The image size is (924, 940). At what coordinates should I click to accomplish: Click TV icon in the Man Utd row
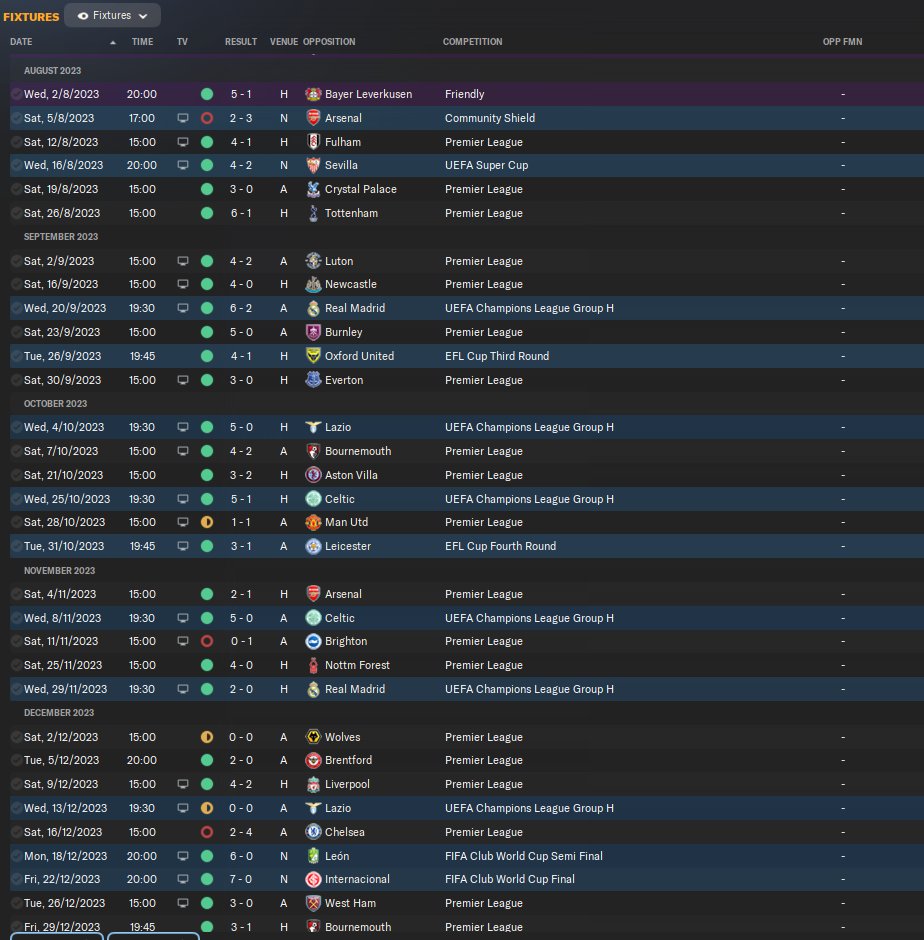click(x=183, y=522)
